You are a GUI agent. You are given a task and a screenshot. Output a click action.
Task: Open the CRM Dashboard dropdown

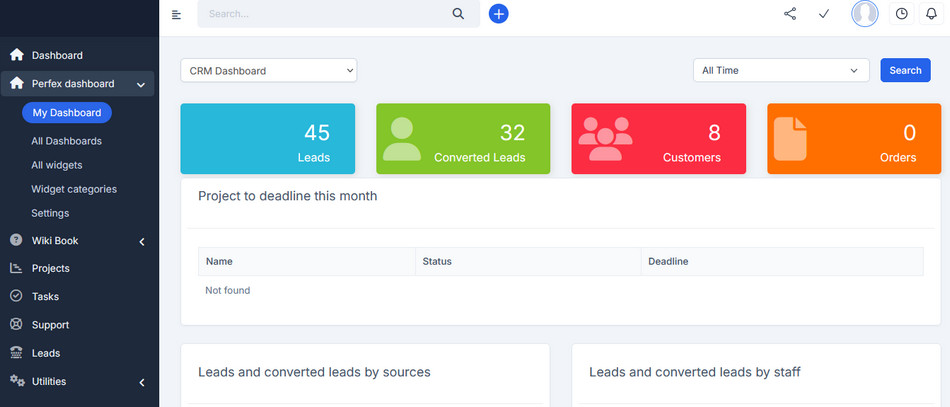point(268,70)
